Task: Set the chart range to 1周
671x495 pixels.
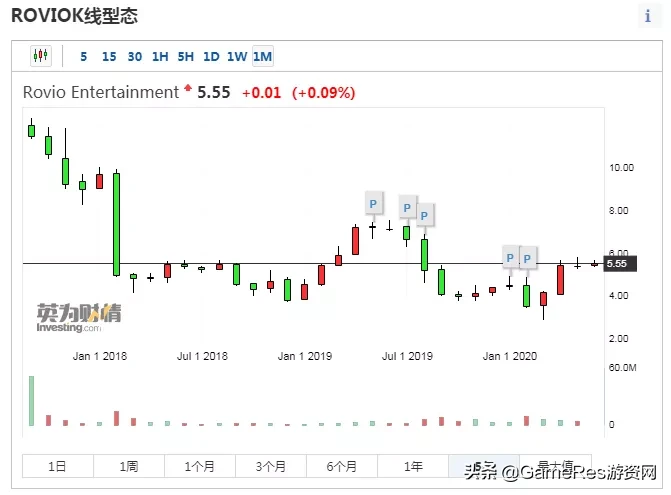Action: point(129,466)
